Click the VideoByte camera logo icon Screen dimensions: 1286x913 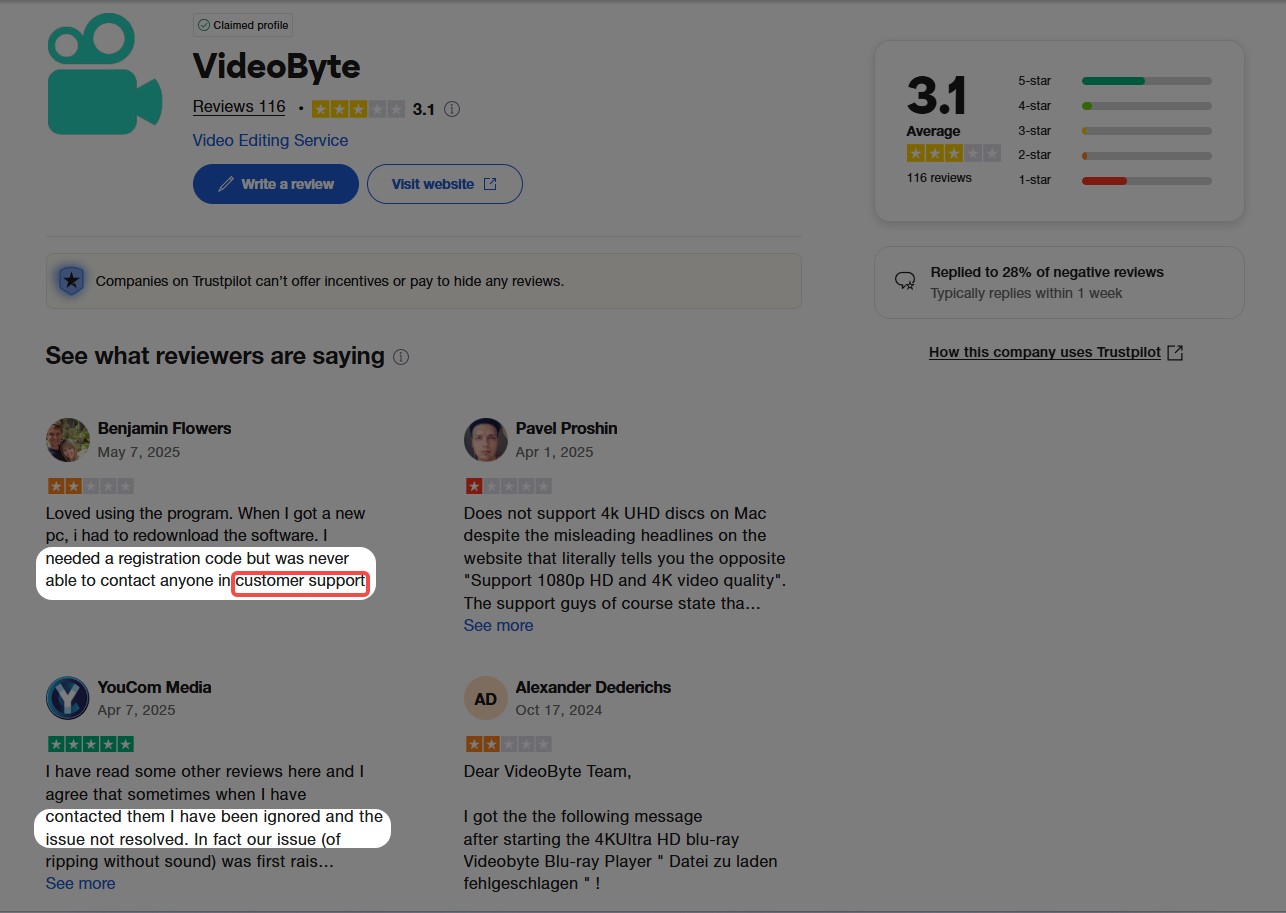coord(104,73)
